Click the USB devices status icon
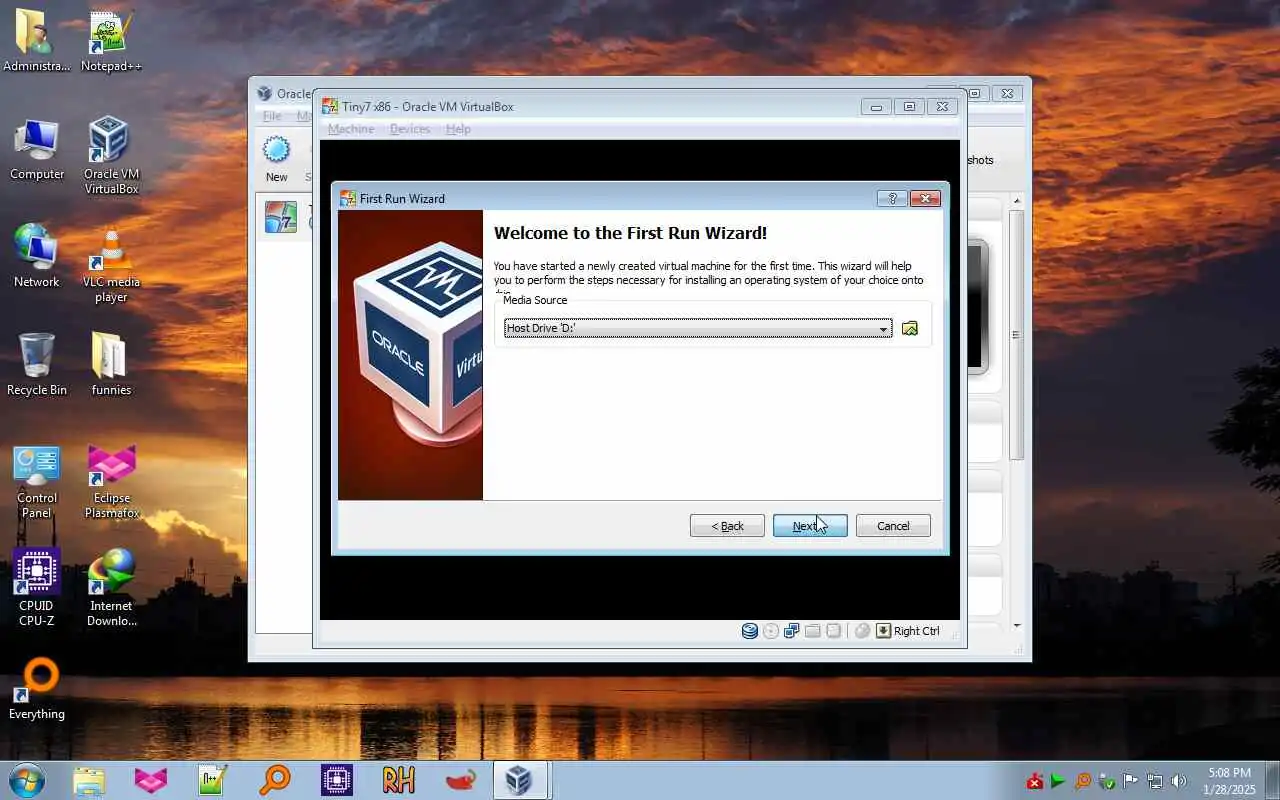Viewport: 1280px width, 800px height. [833, 631]
